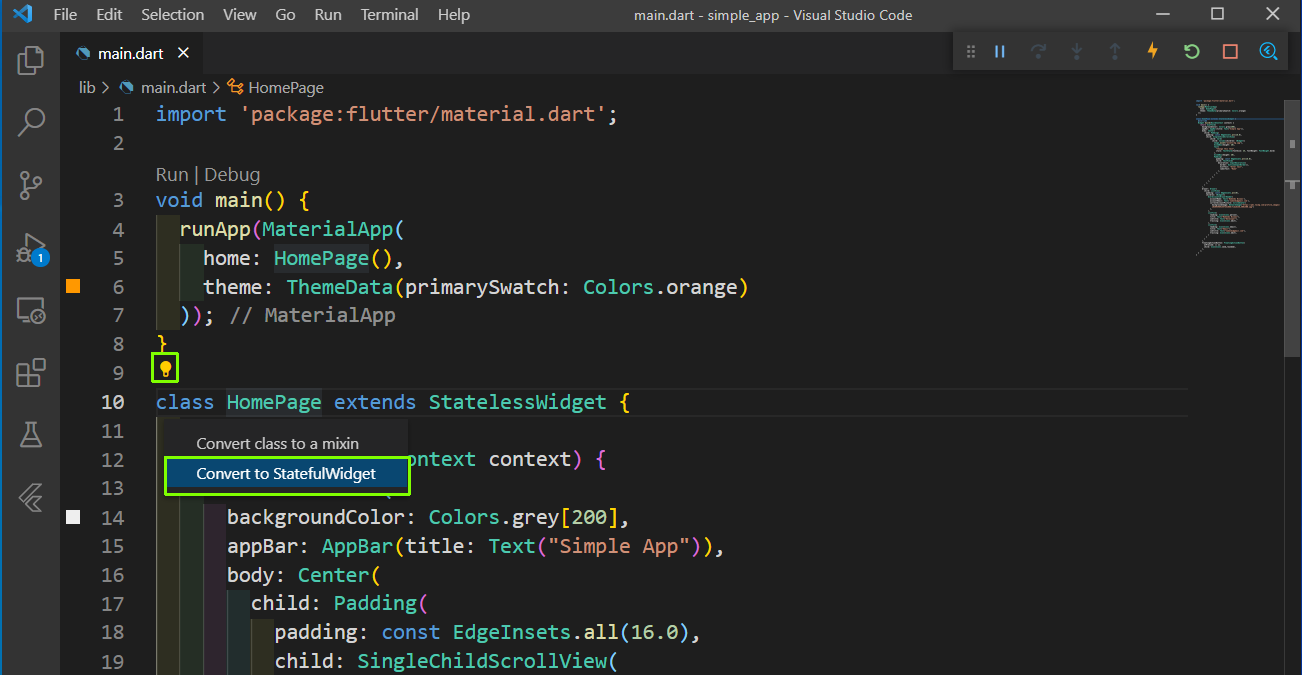Click primarySwatch on line 6
Image resolution: width=1302 pixels, height=675 pixels.
tap(482, 287)
